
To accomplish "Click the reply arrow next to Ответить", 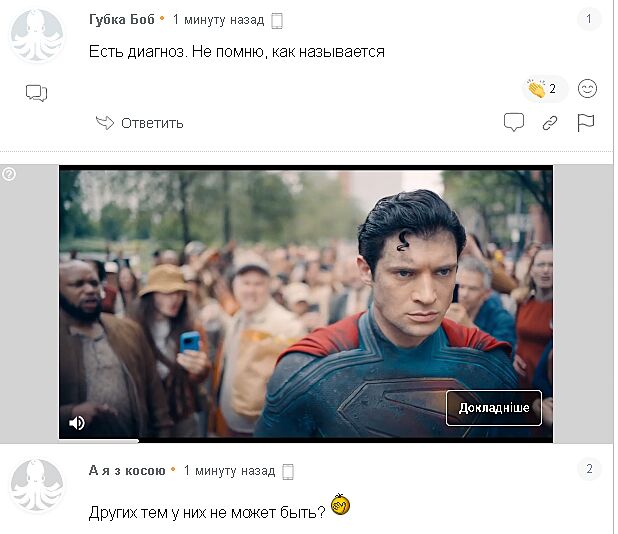I will pos(105,123).
